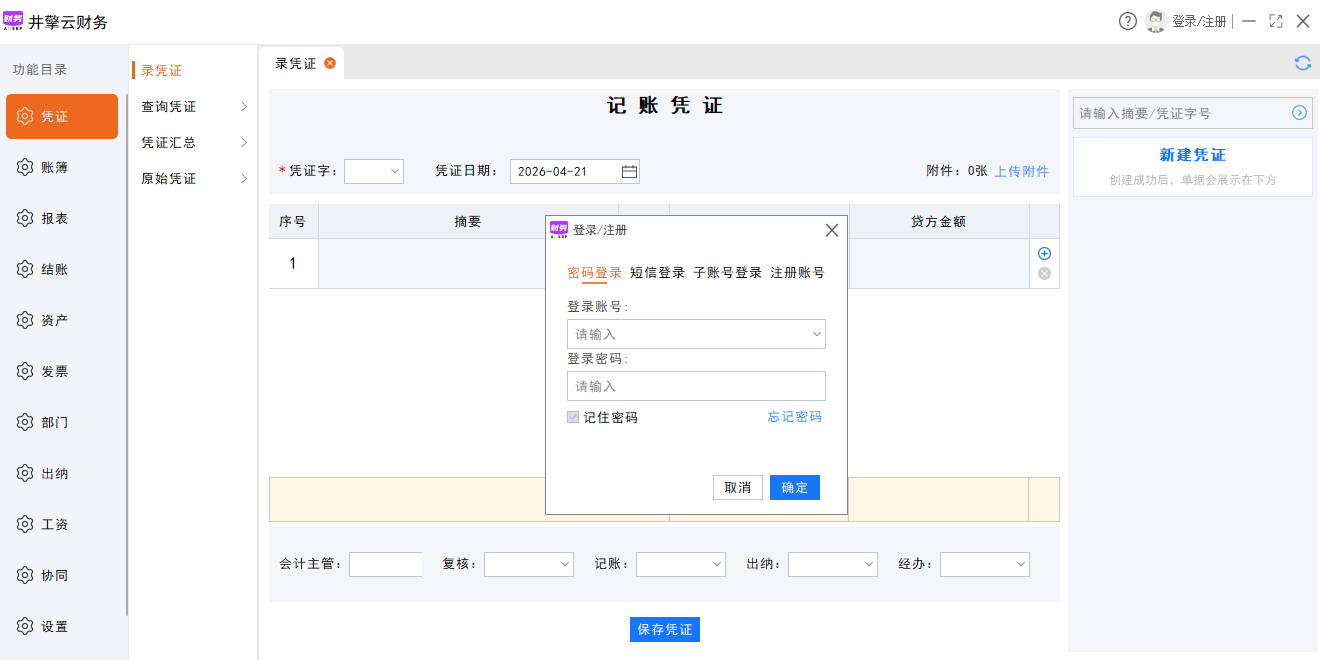Switch to 注册账号 tab
Image resolution: width=1320 pixels, height=660 pixels.
coord(797,273)
